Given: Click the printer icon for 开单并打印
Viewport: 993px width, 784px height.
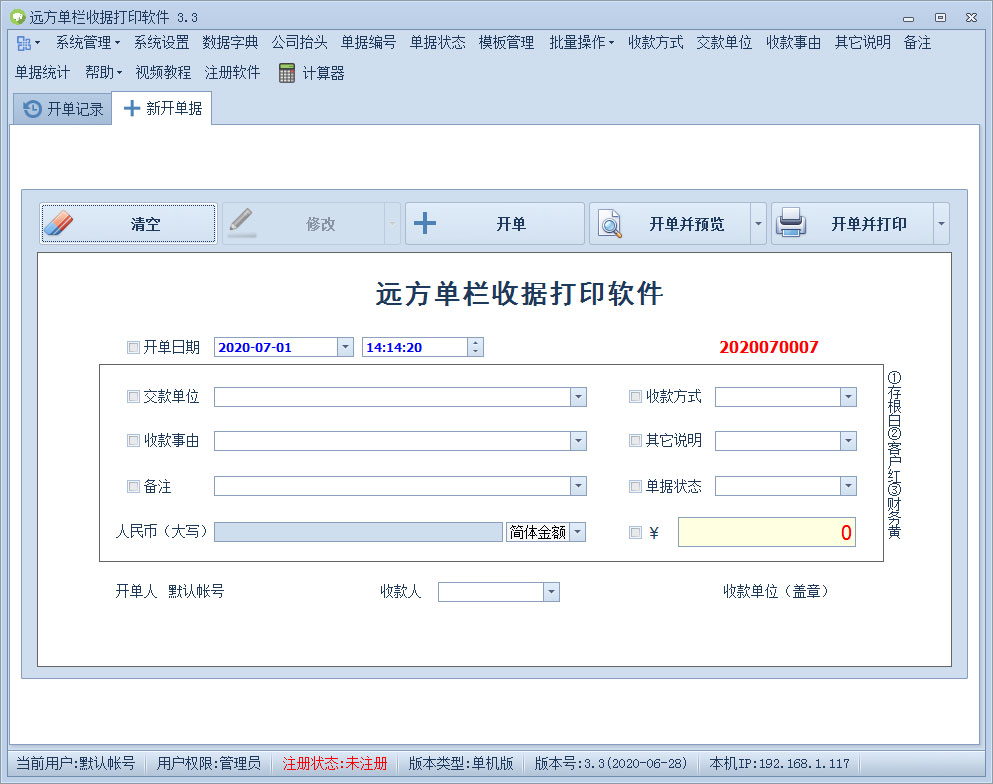Looking at the screenshot, I should click(x=793, y=223).
